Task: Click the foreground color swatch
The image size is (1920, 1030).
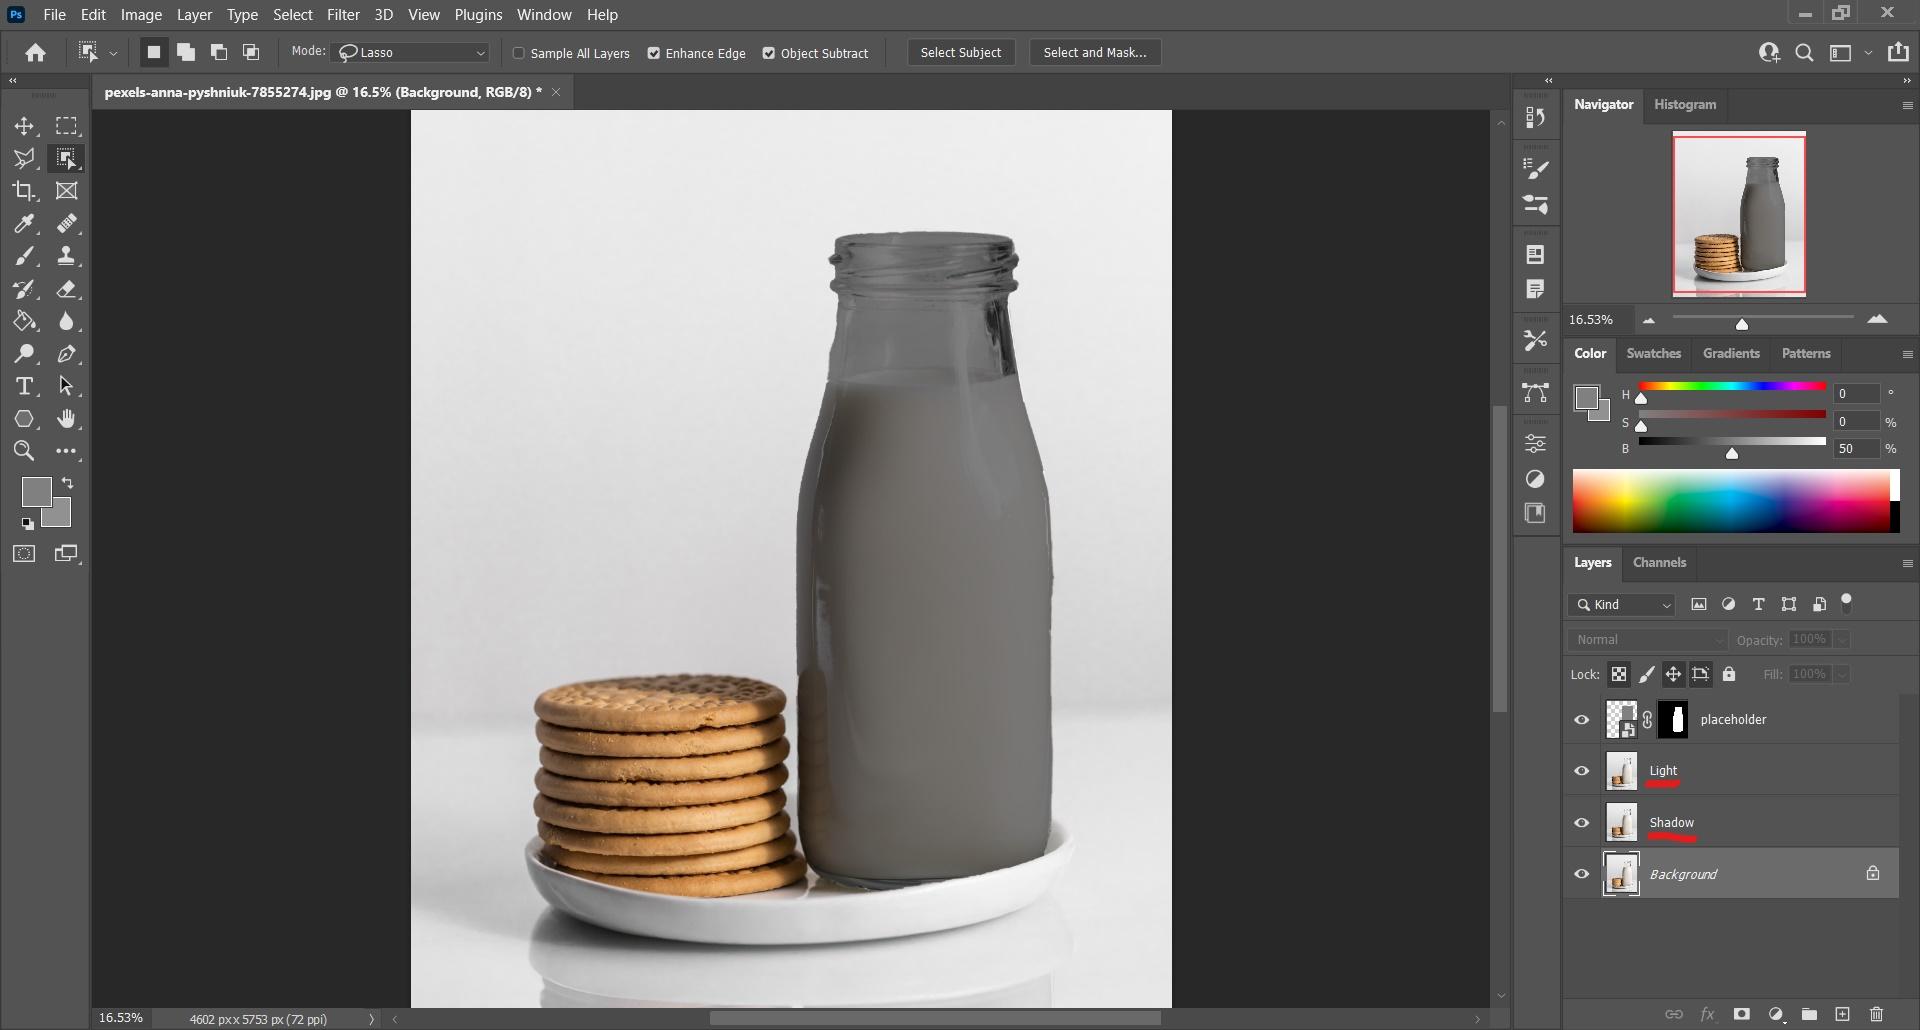Action: pos(35,491)
